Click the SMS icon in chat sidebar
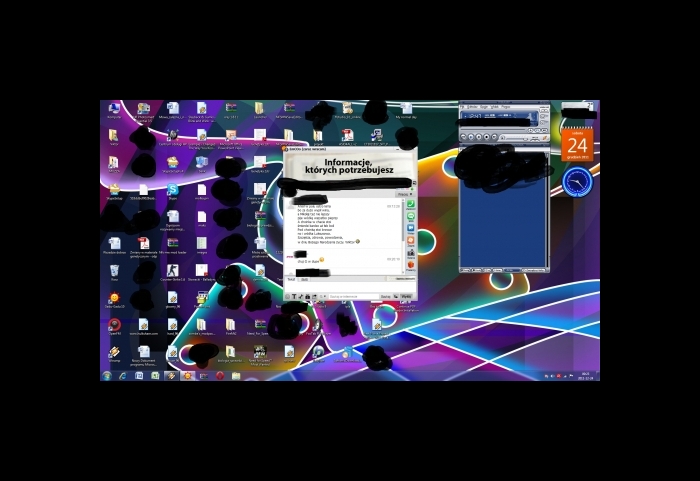This screenshot has height=481, width=700. point(410,217)
